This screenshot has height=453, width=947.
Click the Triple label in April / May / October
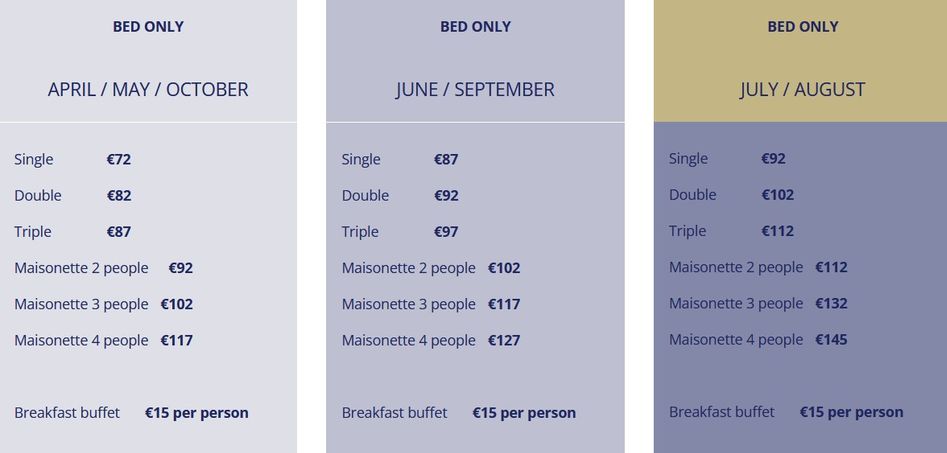(33, 231)
